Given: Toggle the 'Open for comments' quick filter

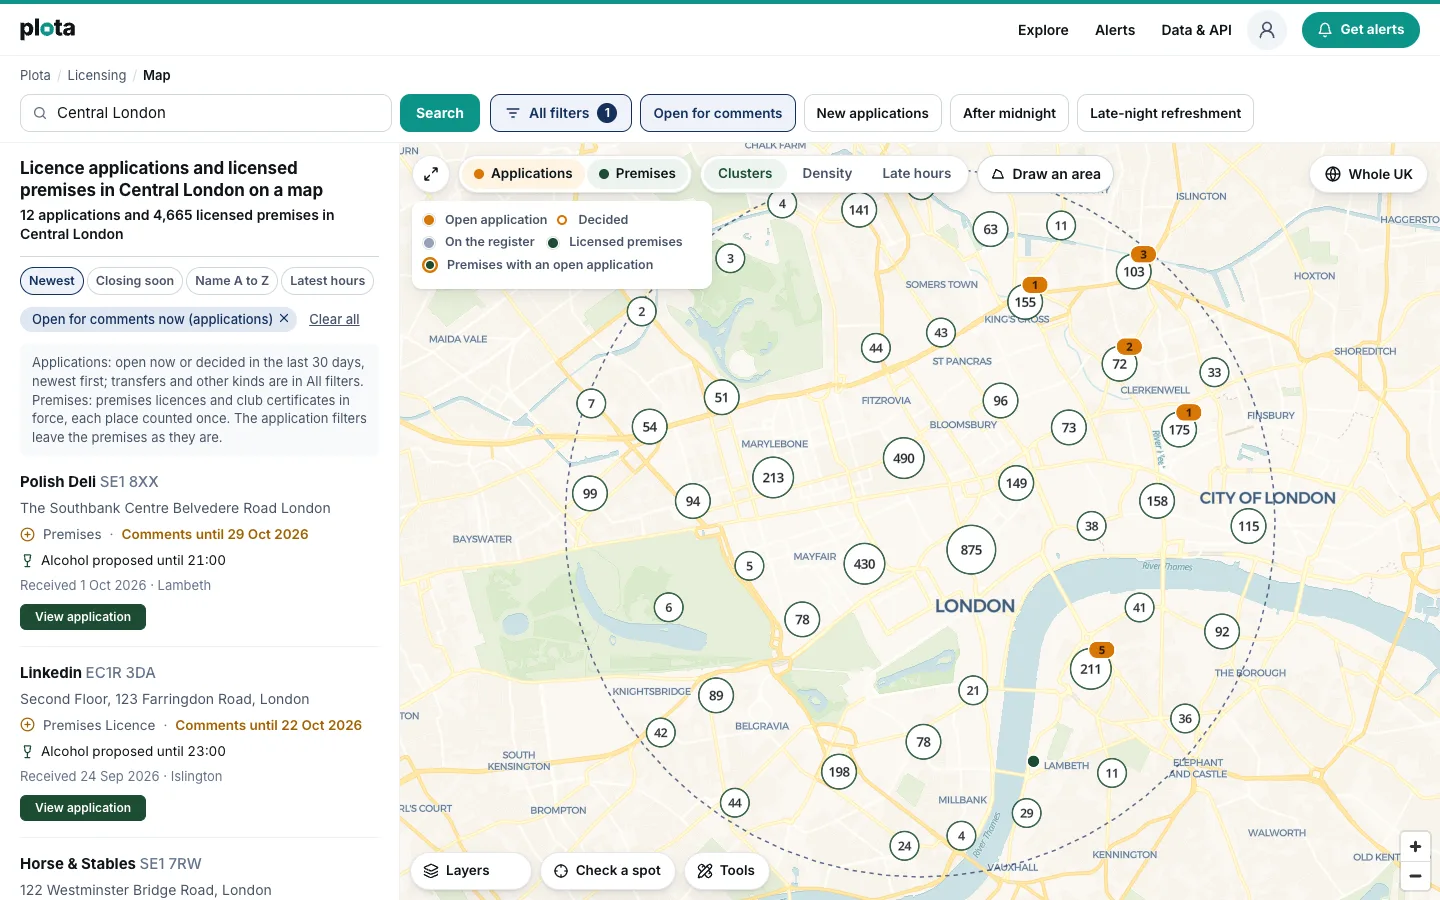Looking at the screenshot, I should coord(718,113).
